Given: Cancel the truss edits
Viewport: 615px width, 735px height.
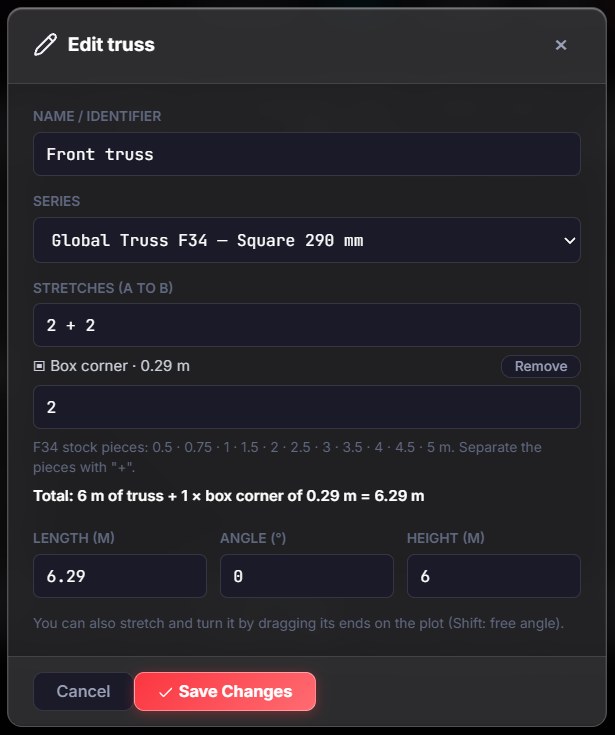Looking at the screenshot, I should click(x=83, y=691).
